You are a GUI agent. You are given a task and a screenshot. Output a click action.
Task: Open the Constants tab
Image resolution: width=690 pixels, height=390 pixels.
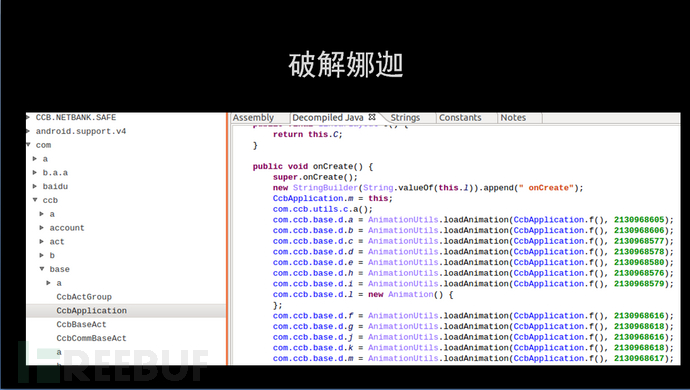point(460,118)
